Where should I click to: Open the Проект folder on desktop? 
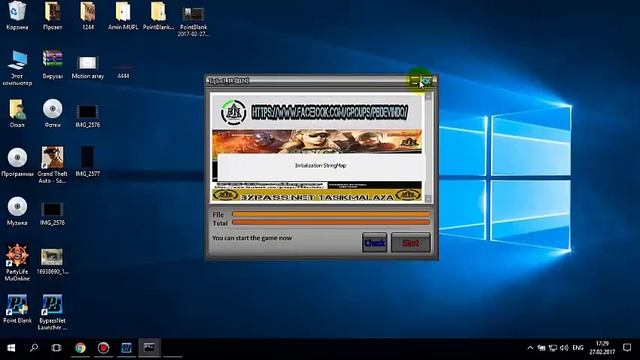(x=53, y=16)
